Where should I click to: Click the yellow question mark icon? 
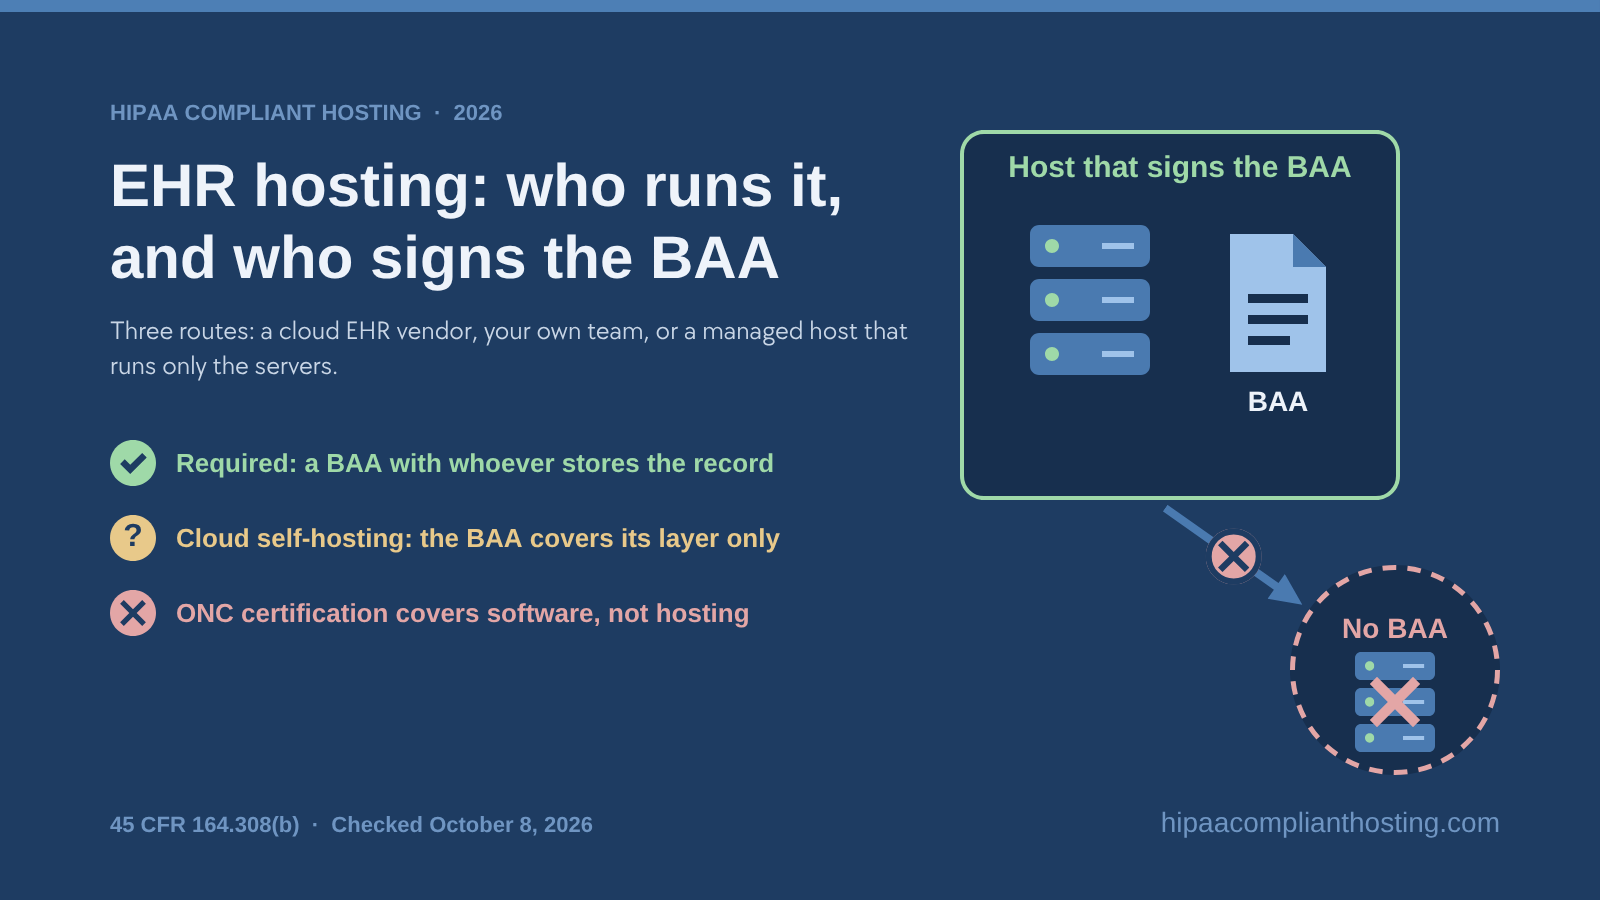click(x=133, y=538)
